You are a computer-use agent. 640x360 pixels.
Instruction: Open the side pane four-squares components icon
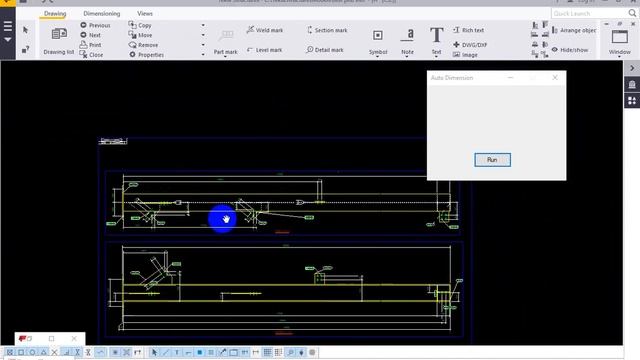coord(632,100)
